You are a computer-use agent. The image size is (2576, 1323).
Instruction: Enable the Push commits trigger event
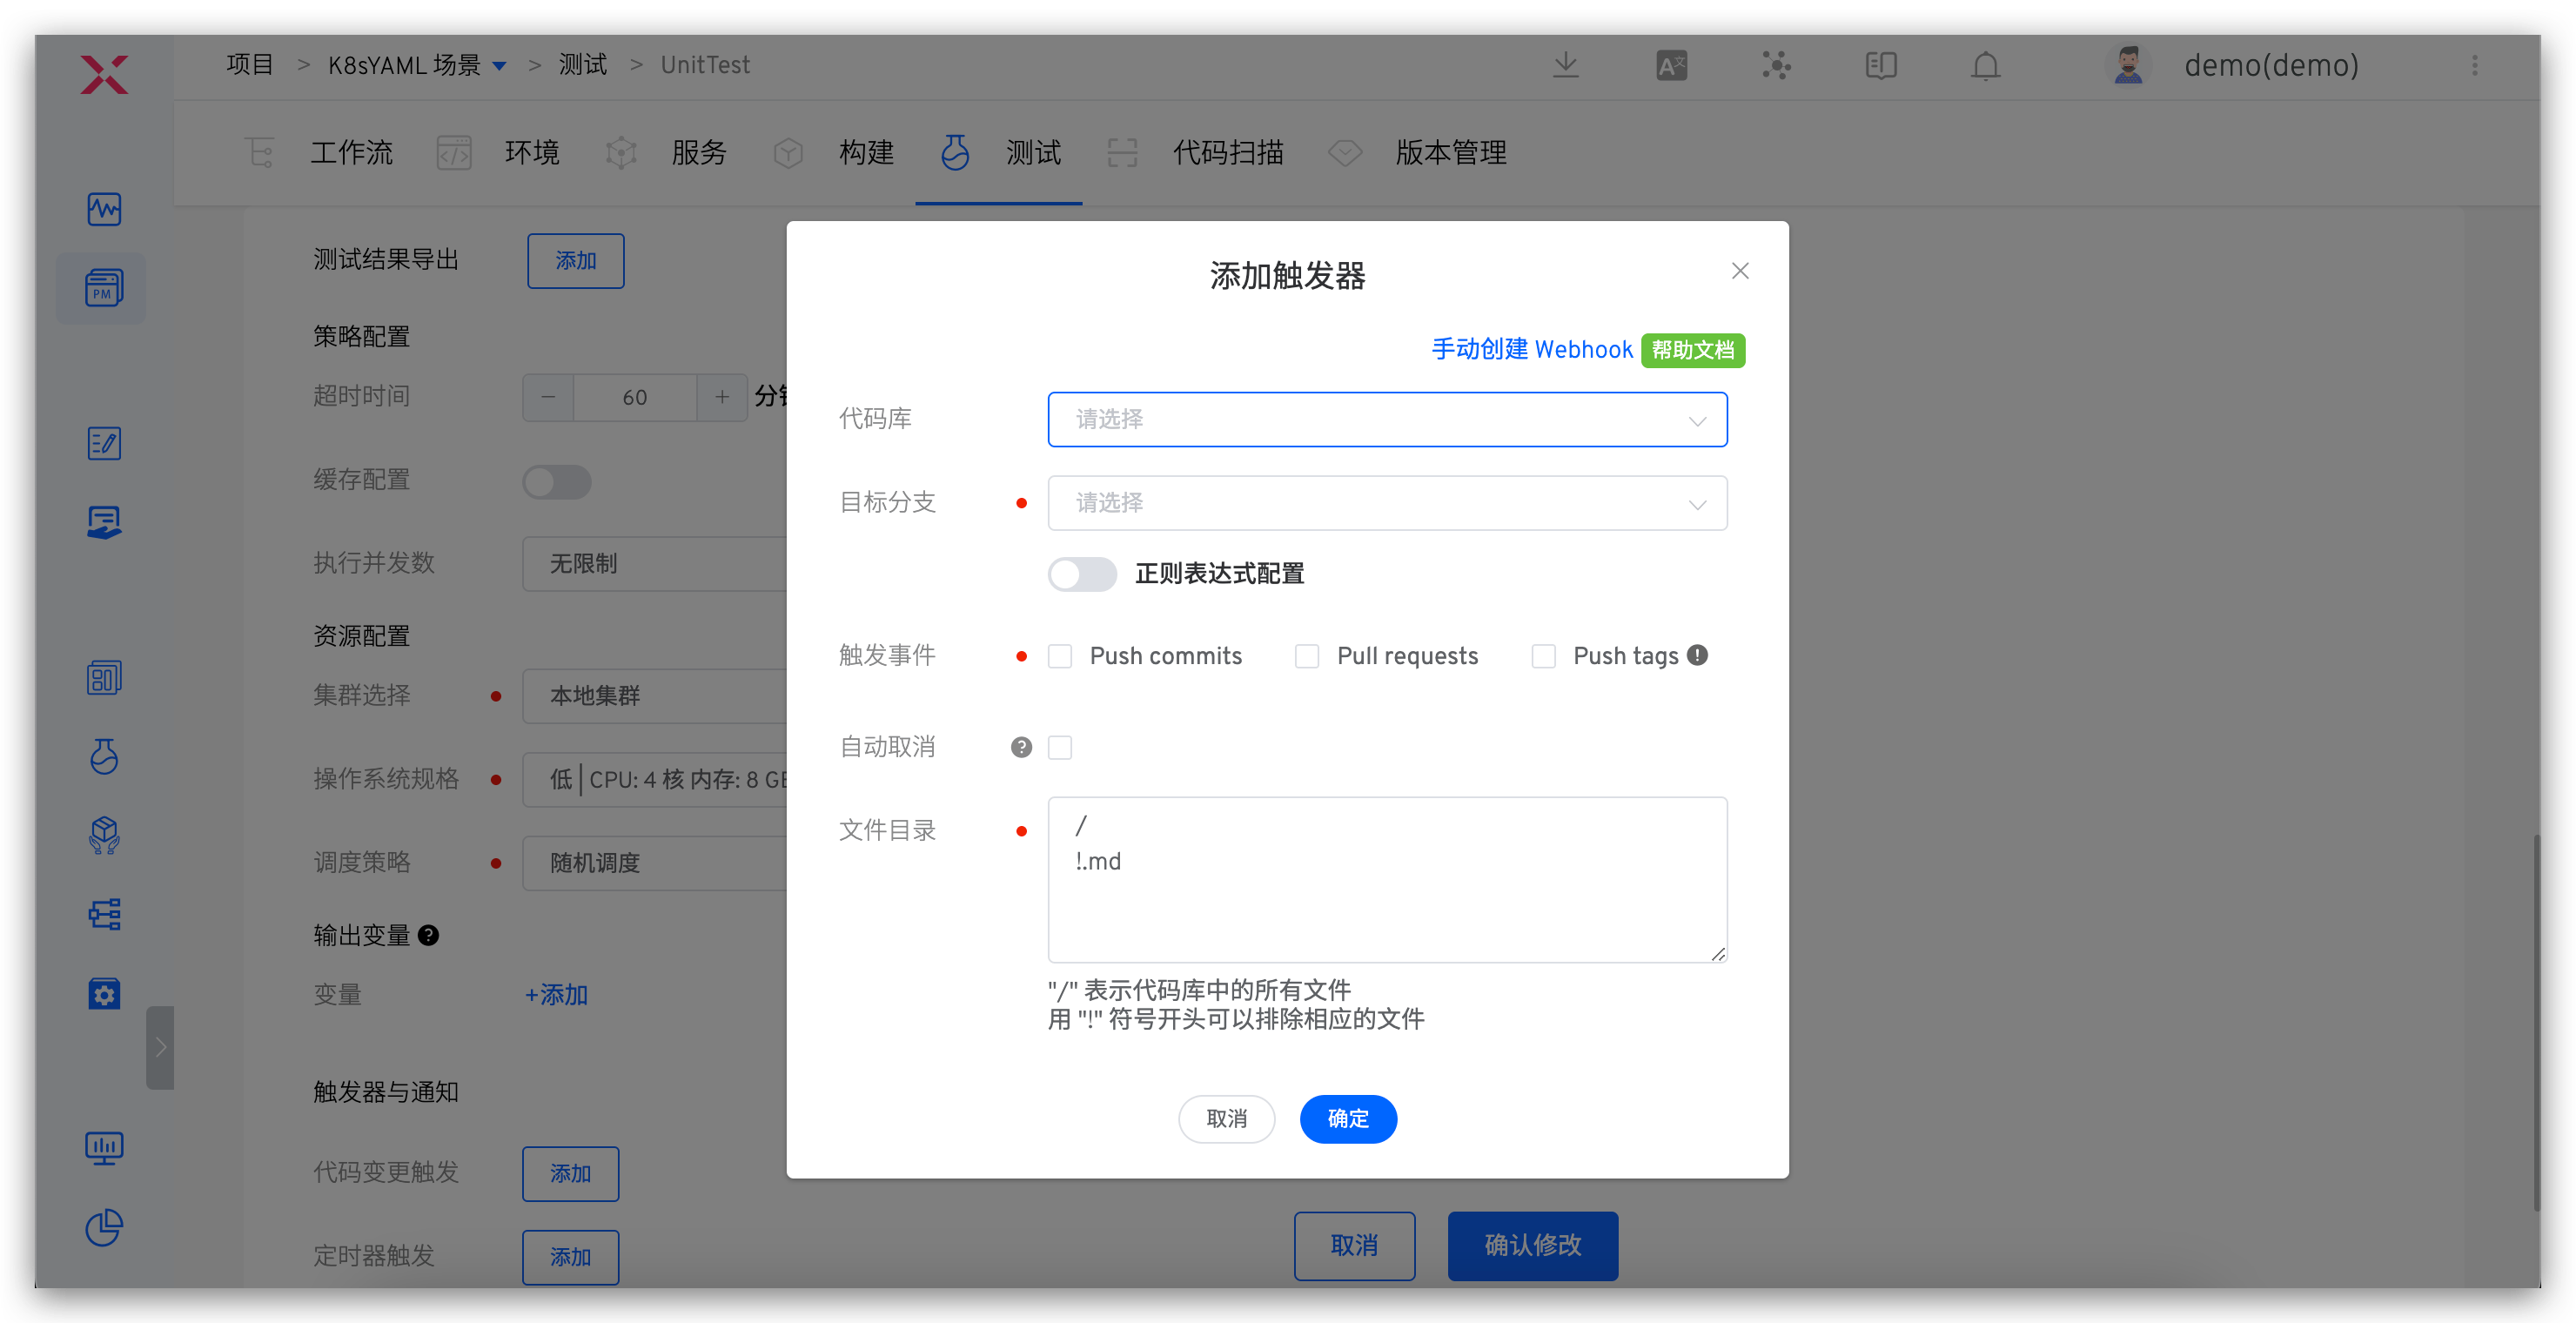[1061, 655]
